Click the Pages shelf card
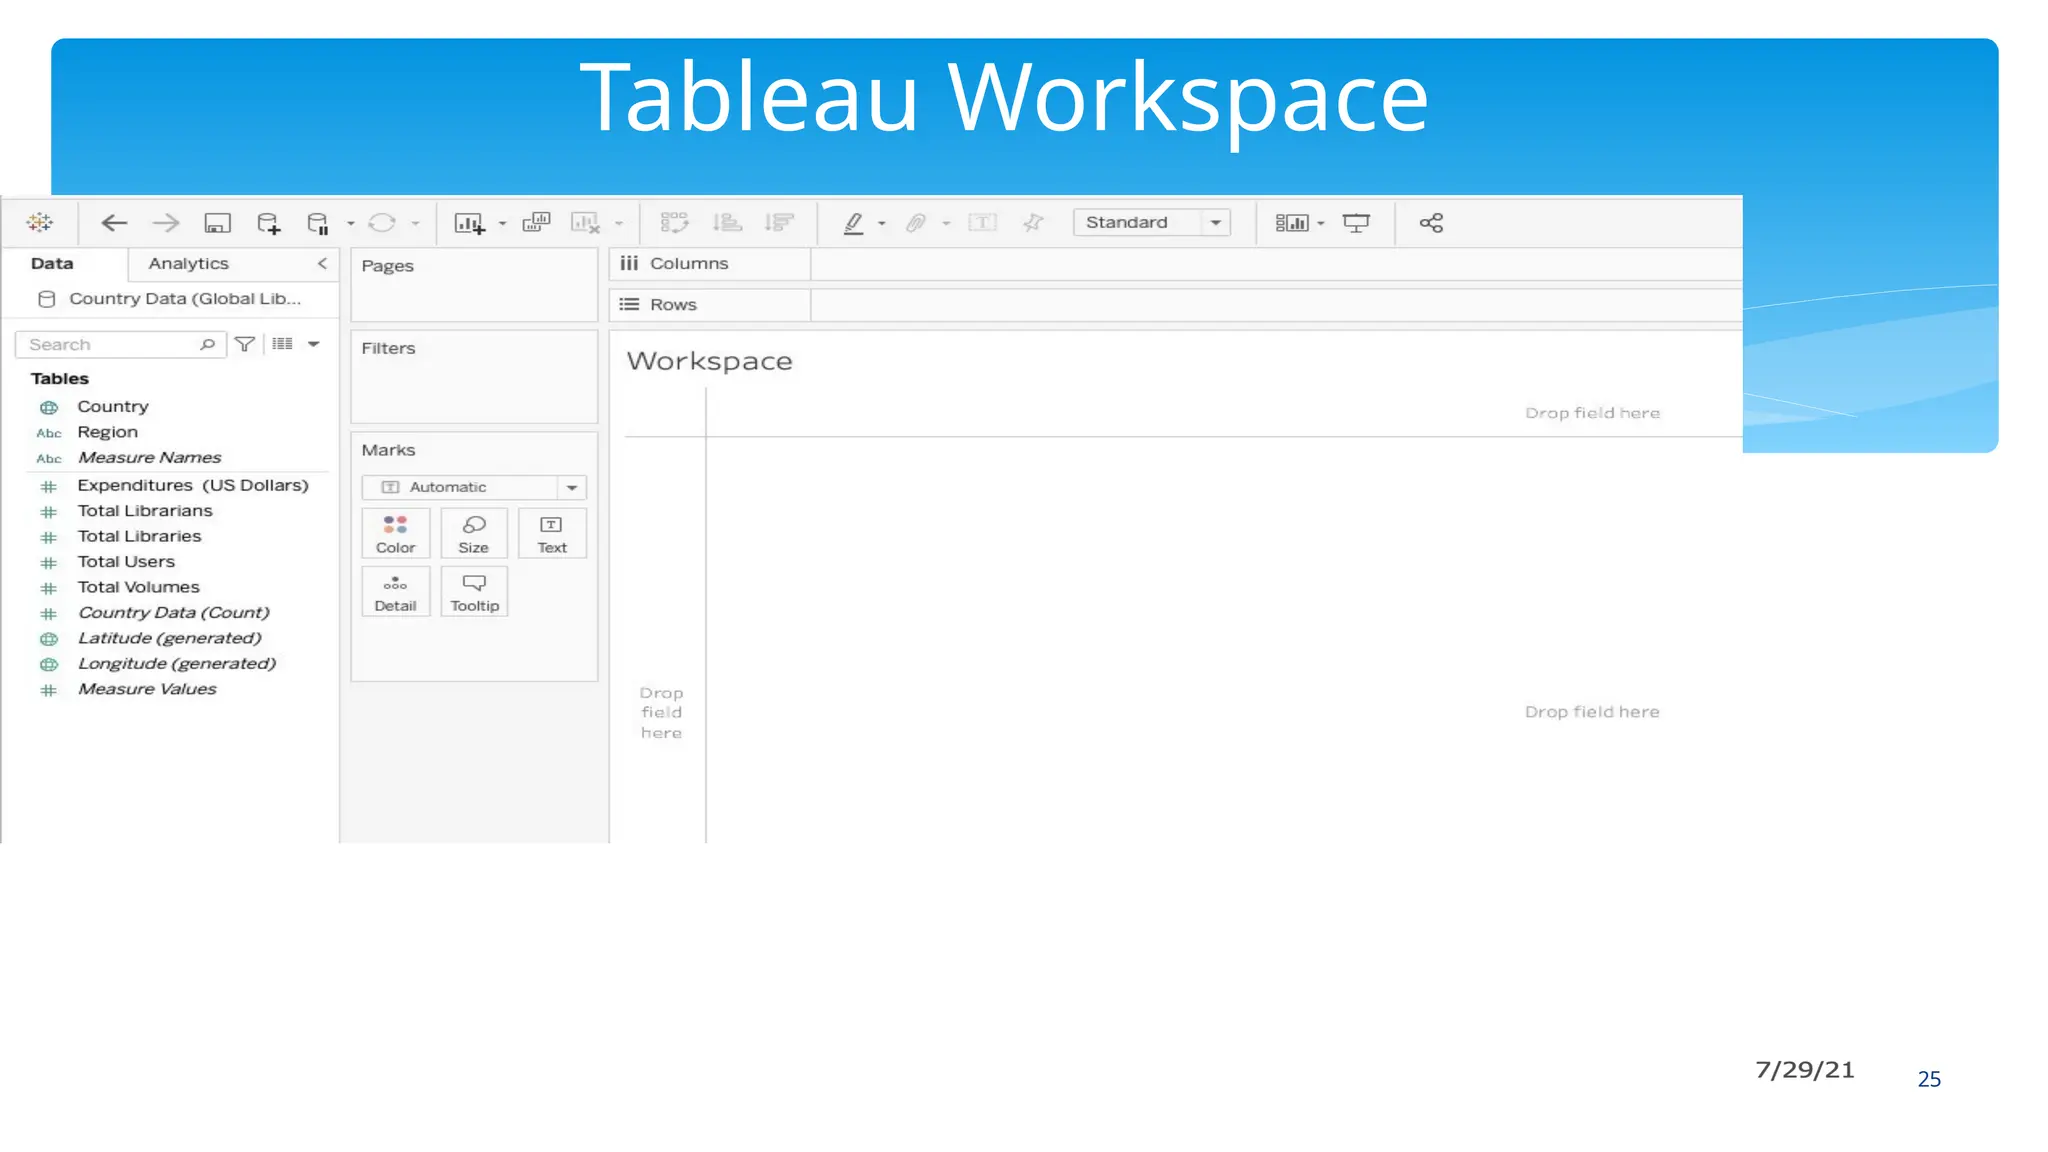 click(474, 285)
